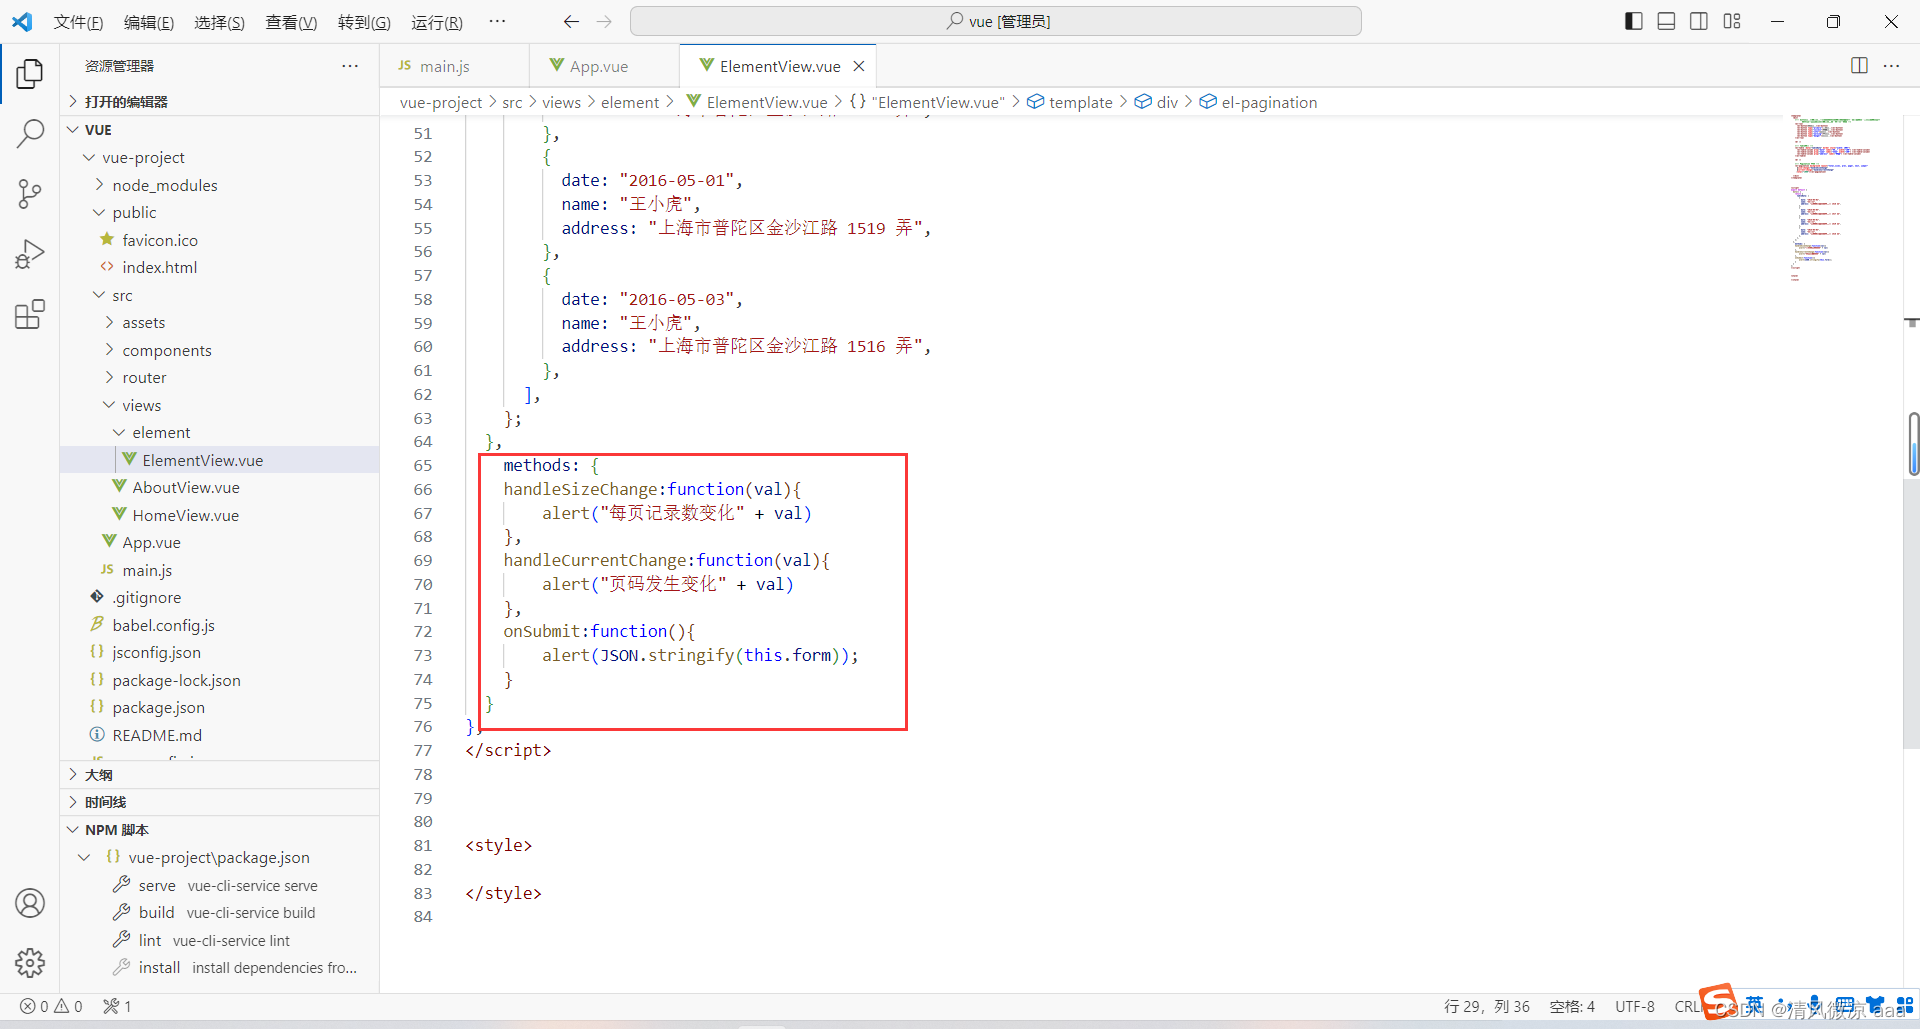Open the Search view in activity bar
The height and width of the screenshot is (1029, 1920).
[30, 133]
